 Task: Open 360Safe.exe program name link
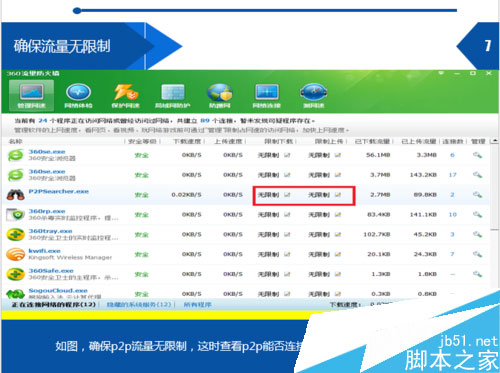point(51,271)
